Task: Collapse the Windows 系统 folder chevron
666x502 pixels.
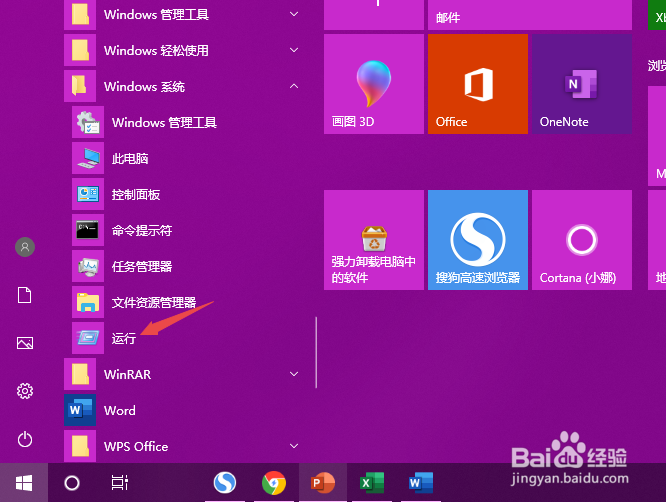Action: [x=293, y=86]
